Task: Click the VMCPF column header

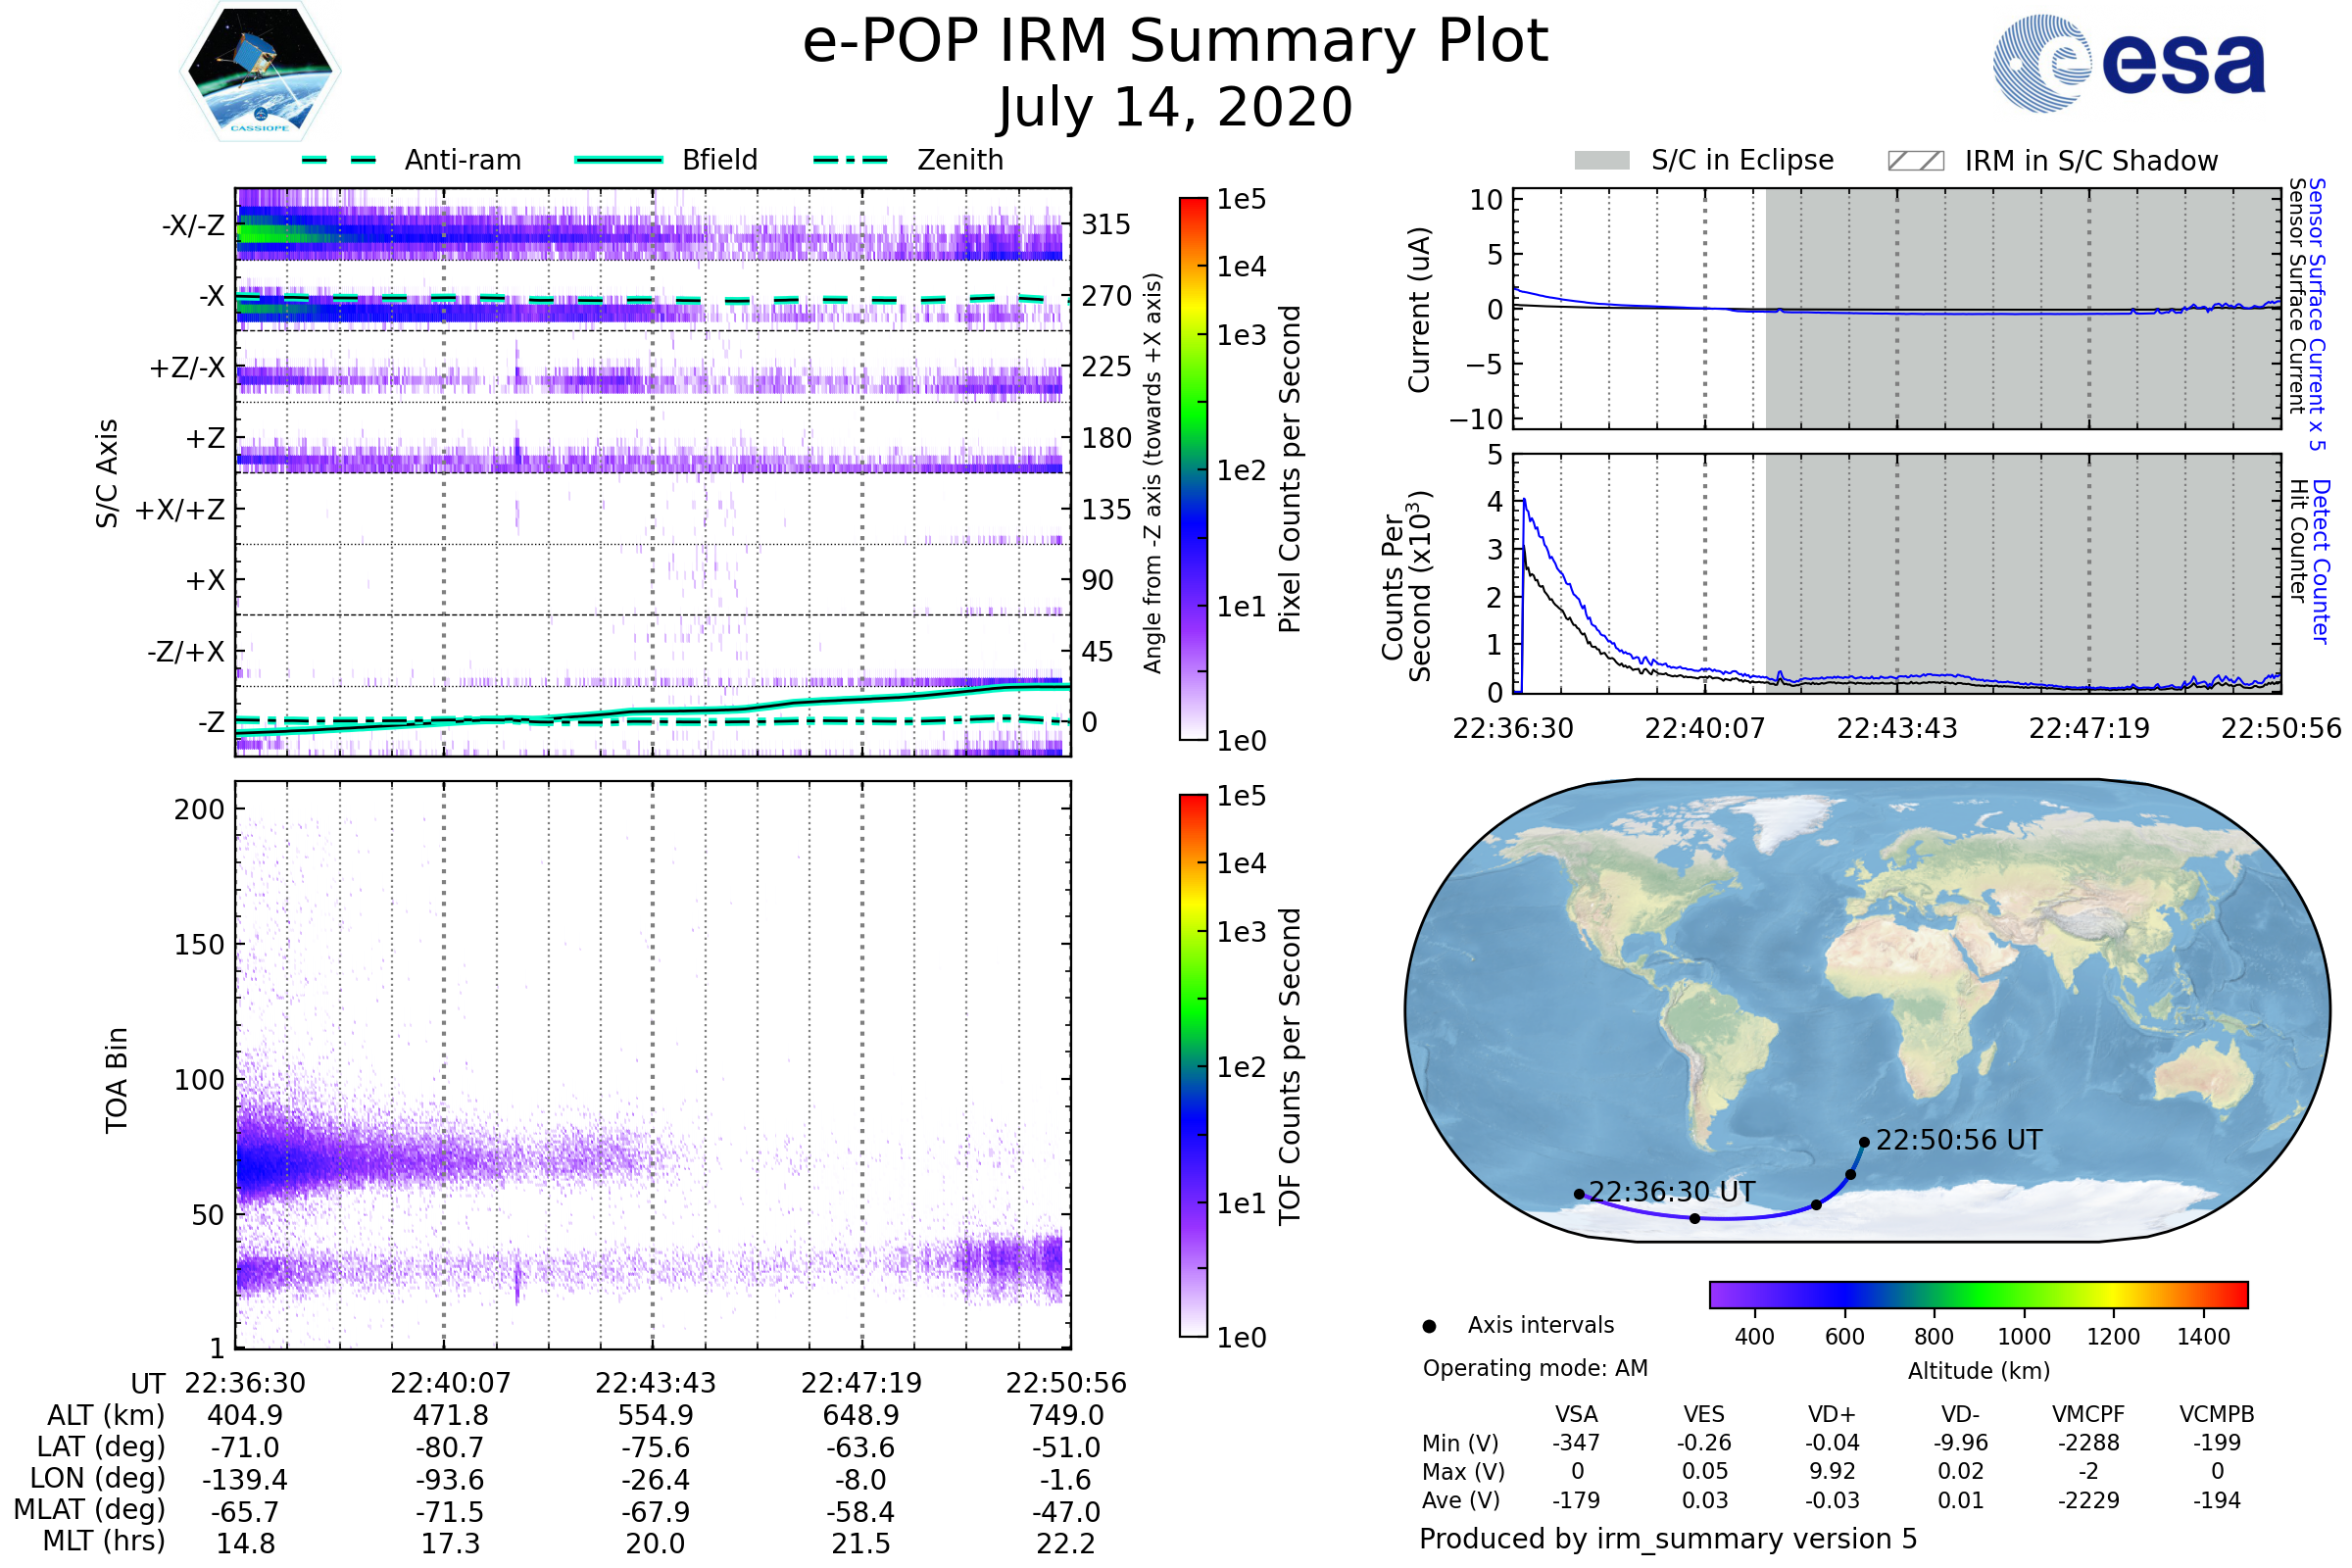Action: pos(2088,1414)
